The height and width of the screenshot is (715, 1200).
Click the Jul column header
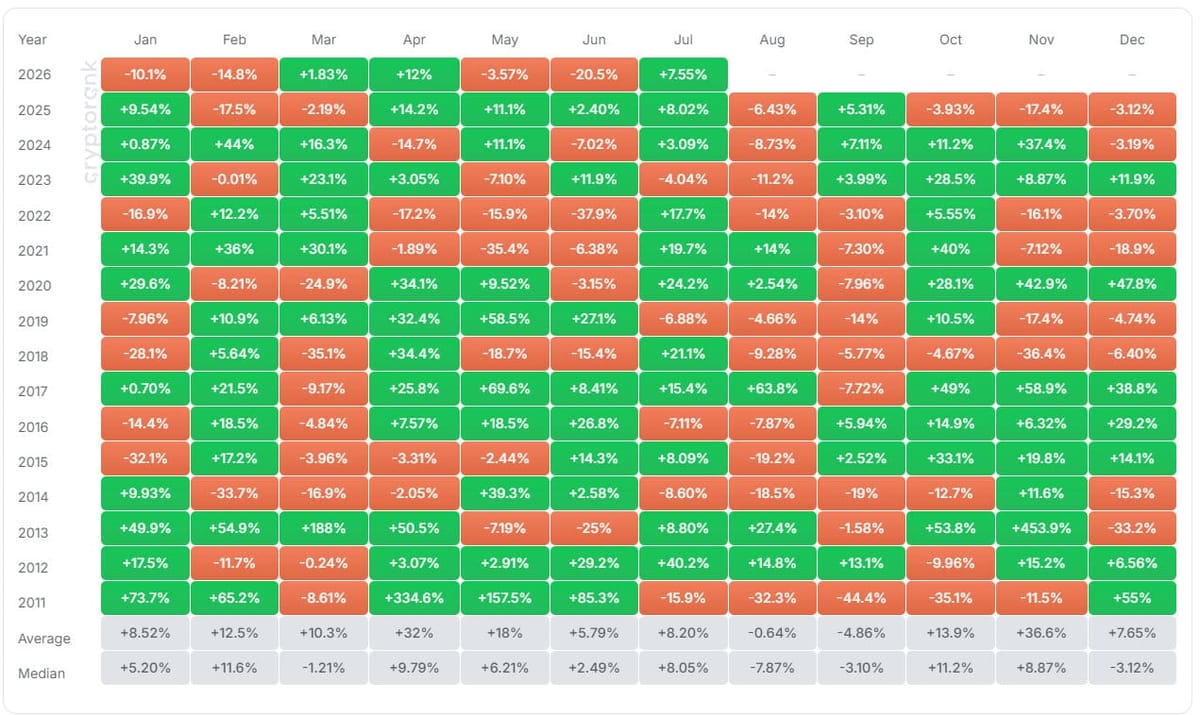tap(683, 40)
